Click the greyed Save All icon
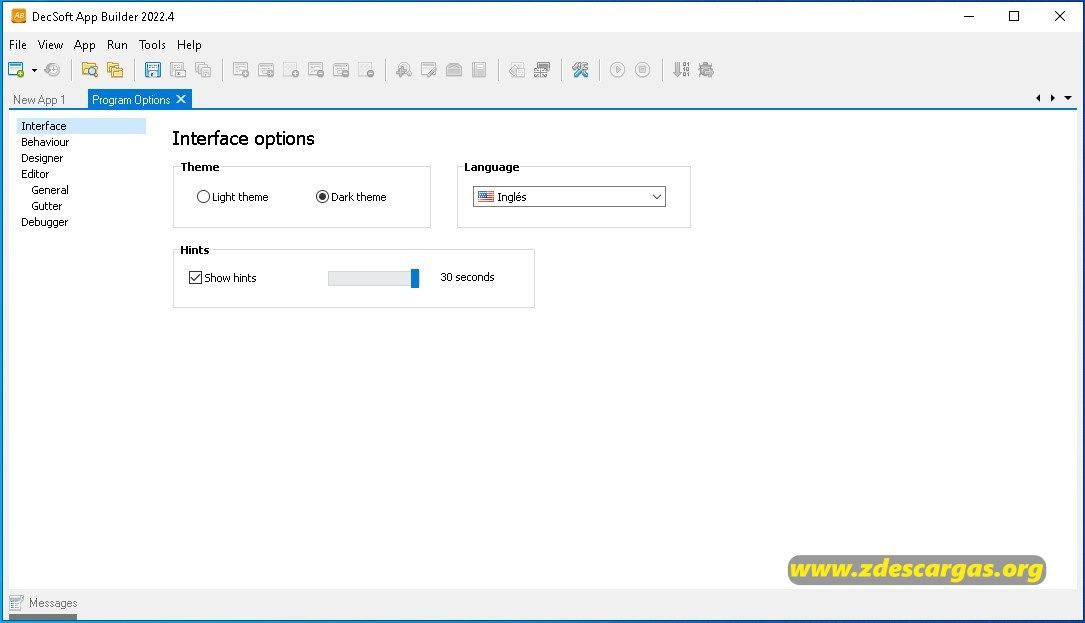The height and width of the screenshot is (623, 1085). point(203,69)
